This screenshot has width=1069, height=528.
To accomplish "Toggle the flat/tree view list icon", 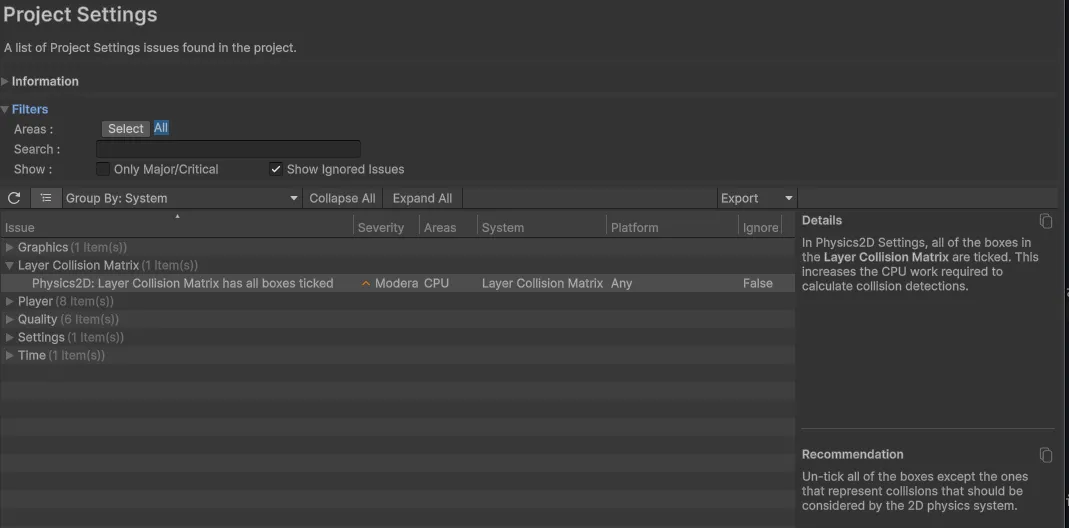I will (46, 198).
